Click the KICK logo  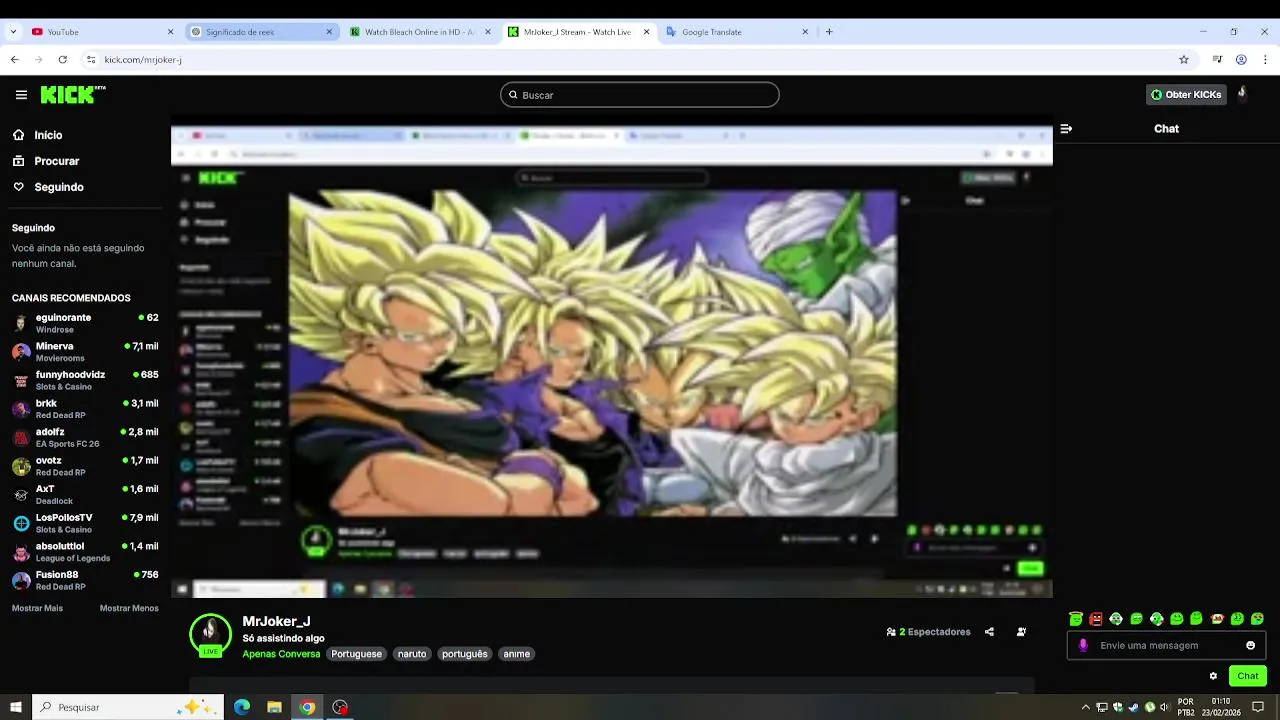(72, 95)
